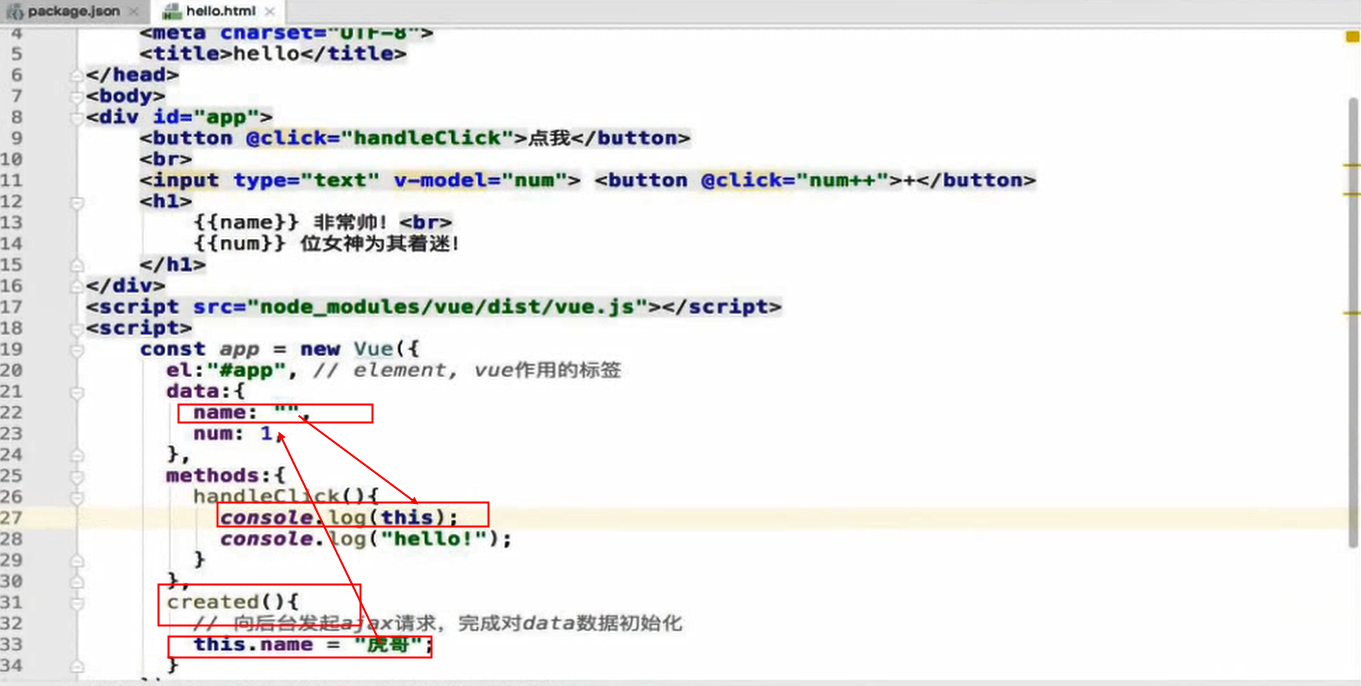Click the standalone <br> tag on line 10
Image resolution: width=1361 pixels, height=686 pixels.
[166, 159]
